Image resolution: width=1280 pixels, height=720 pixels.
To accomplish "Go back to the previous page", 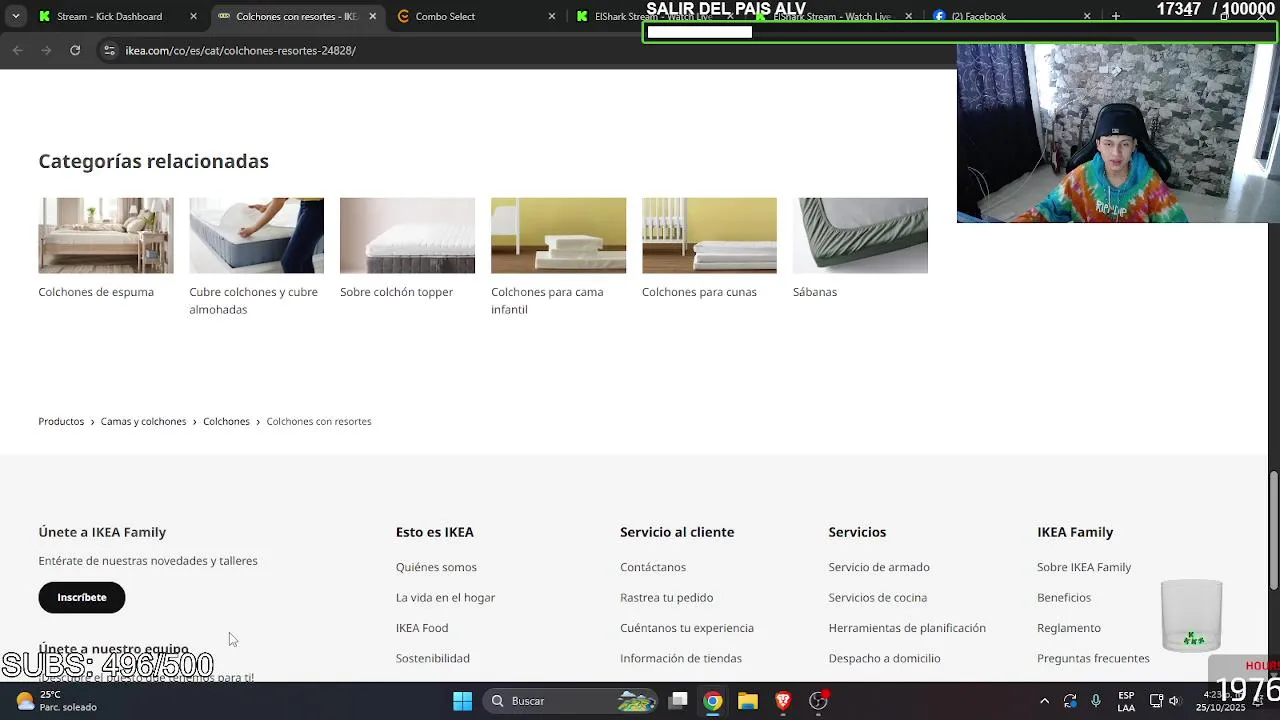I will [x=18, y=50].
